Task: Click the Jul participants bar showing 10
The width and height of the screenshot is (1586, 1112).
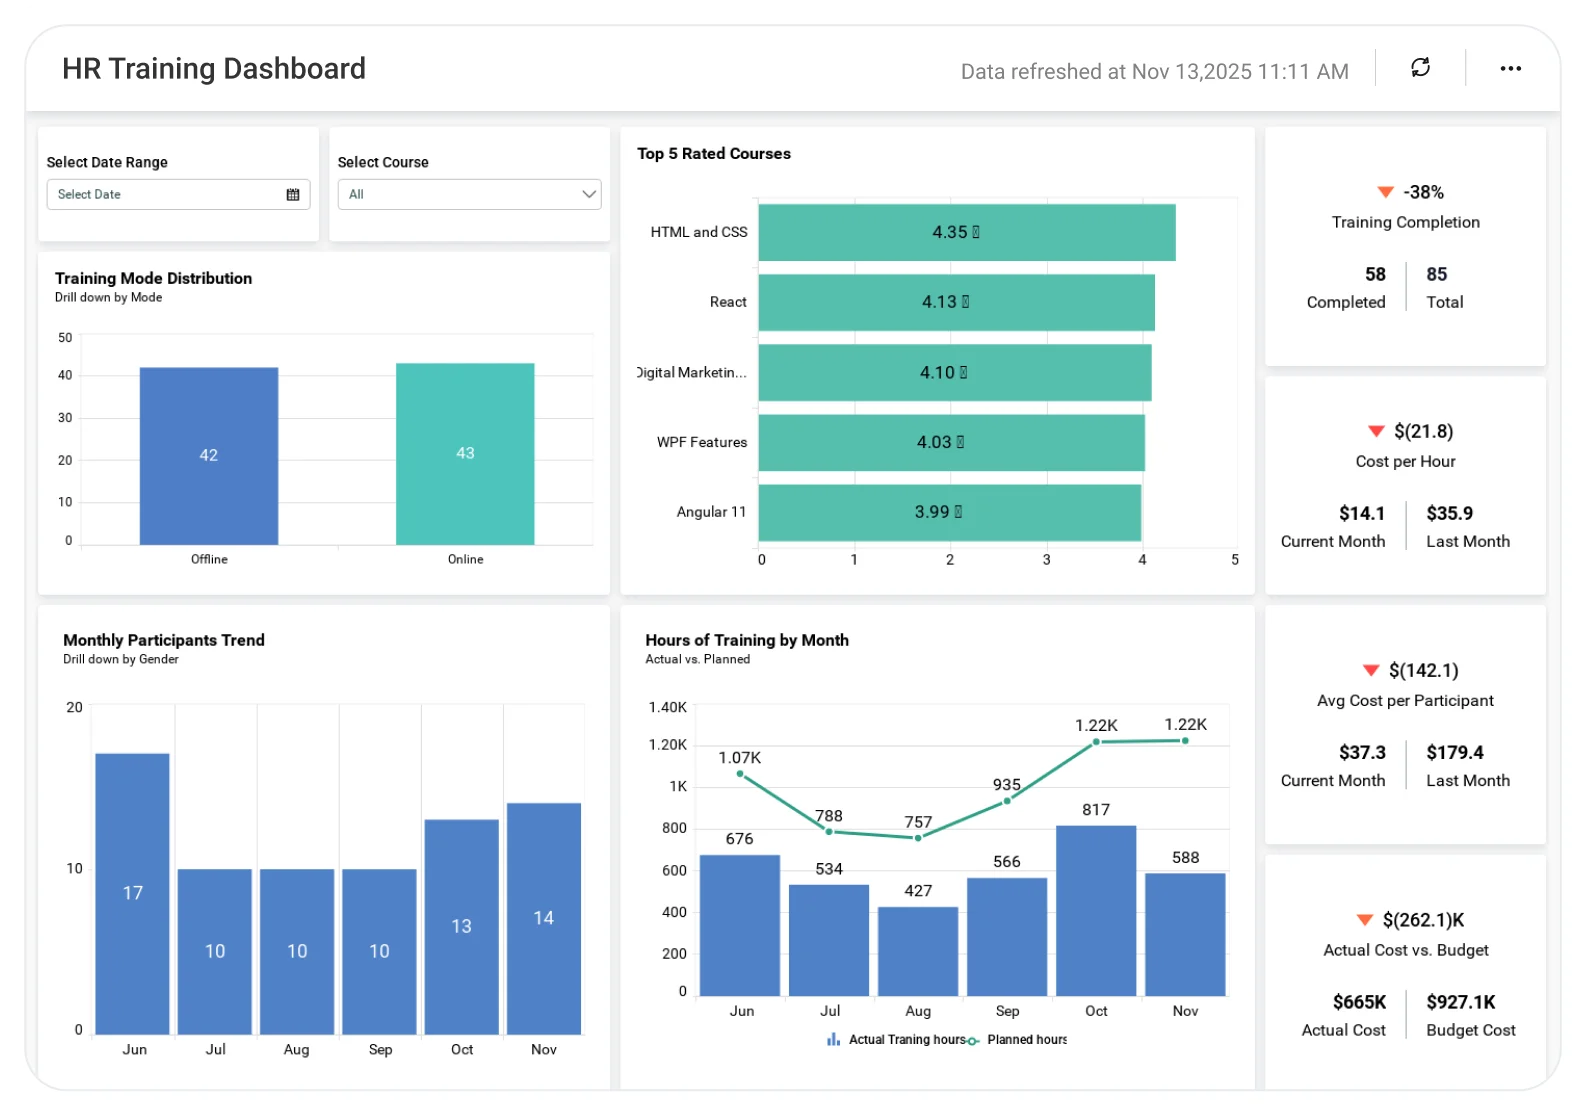Action: tap(215, 952)
